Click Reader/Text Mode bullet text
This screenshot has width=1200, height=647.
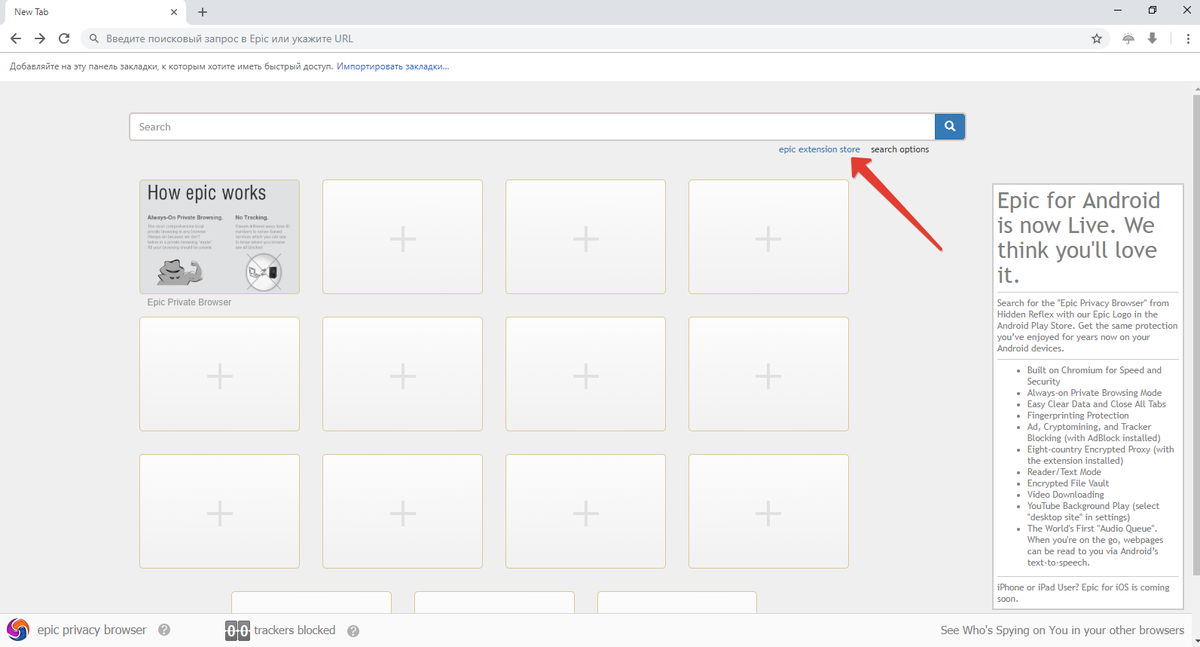pos(1064,472)
